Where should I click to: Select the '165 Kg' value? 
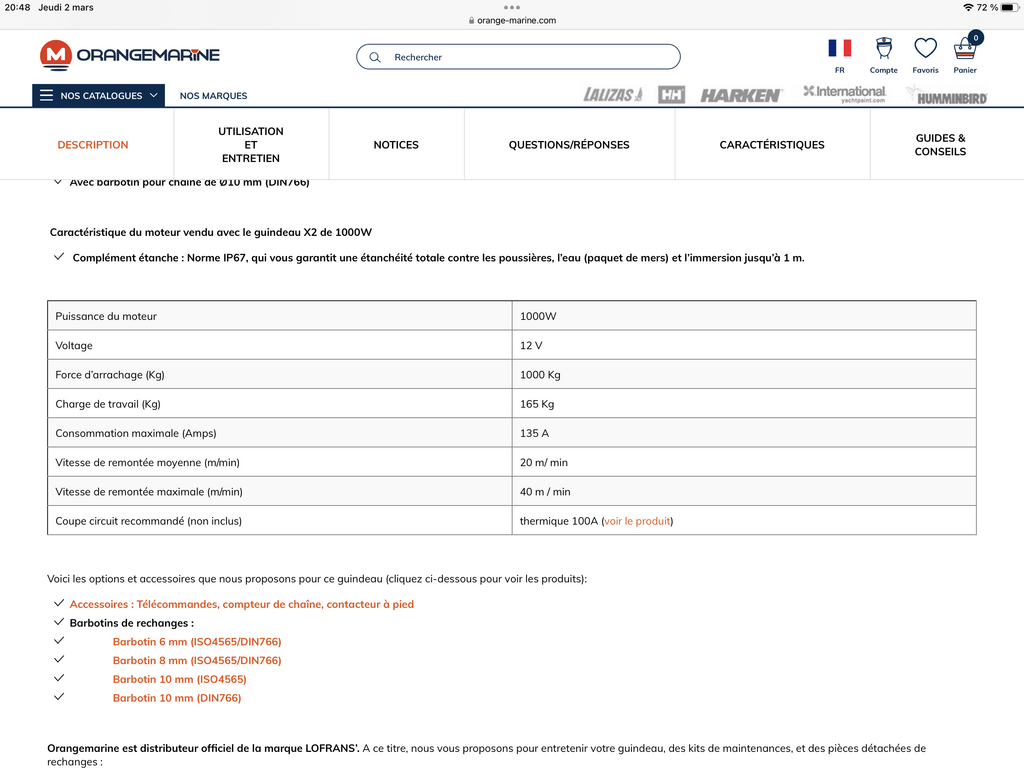pos(537,404)
